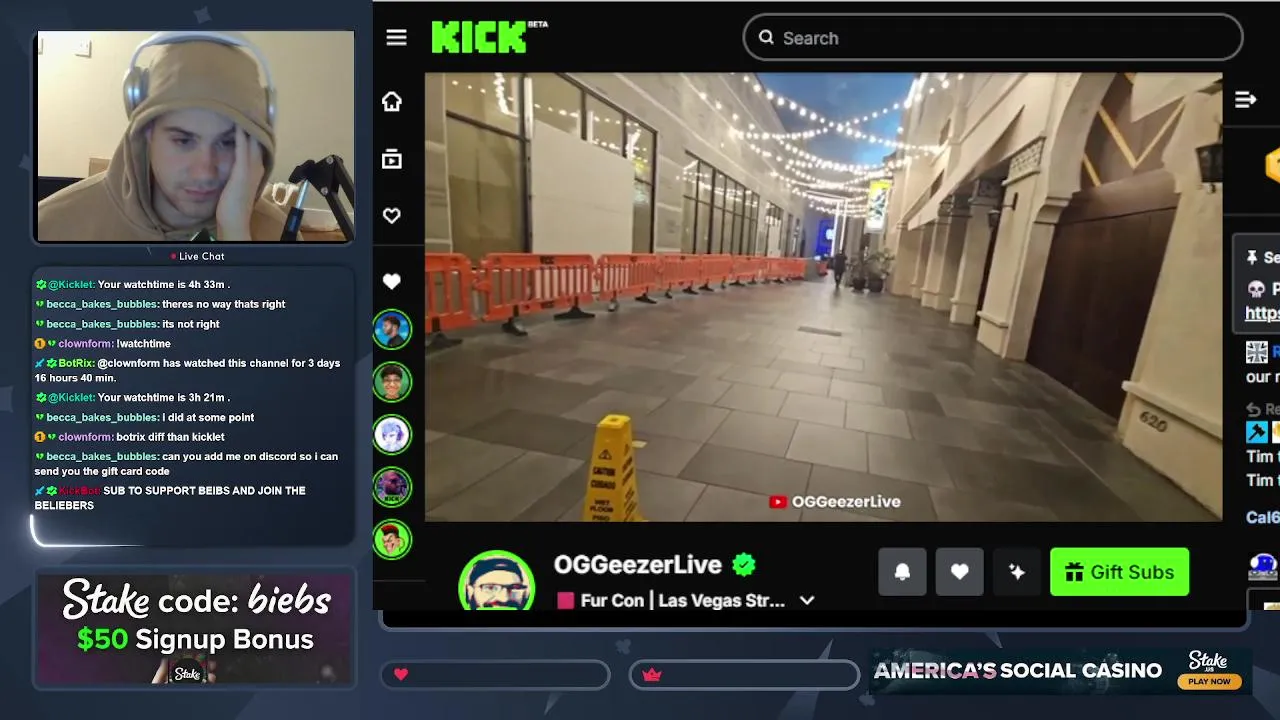
Task: Click the Gift Subs button
Action: [1120, 572]
